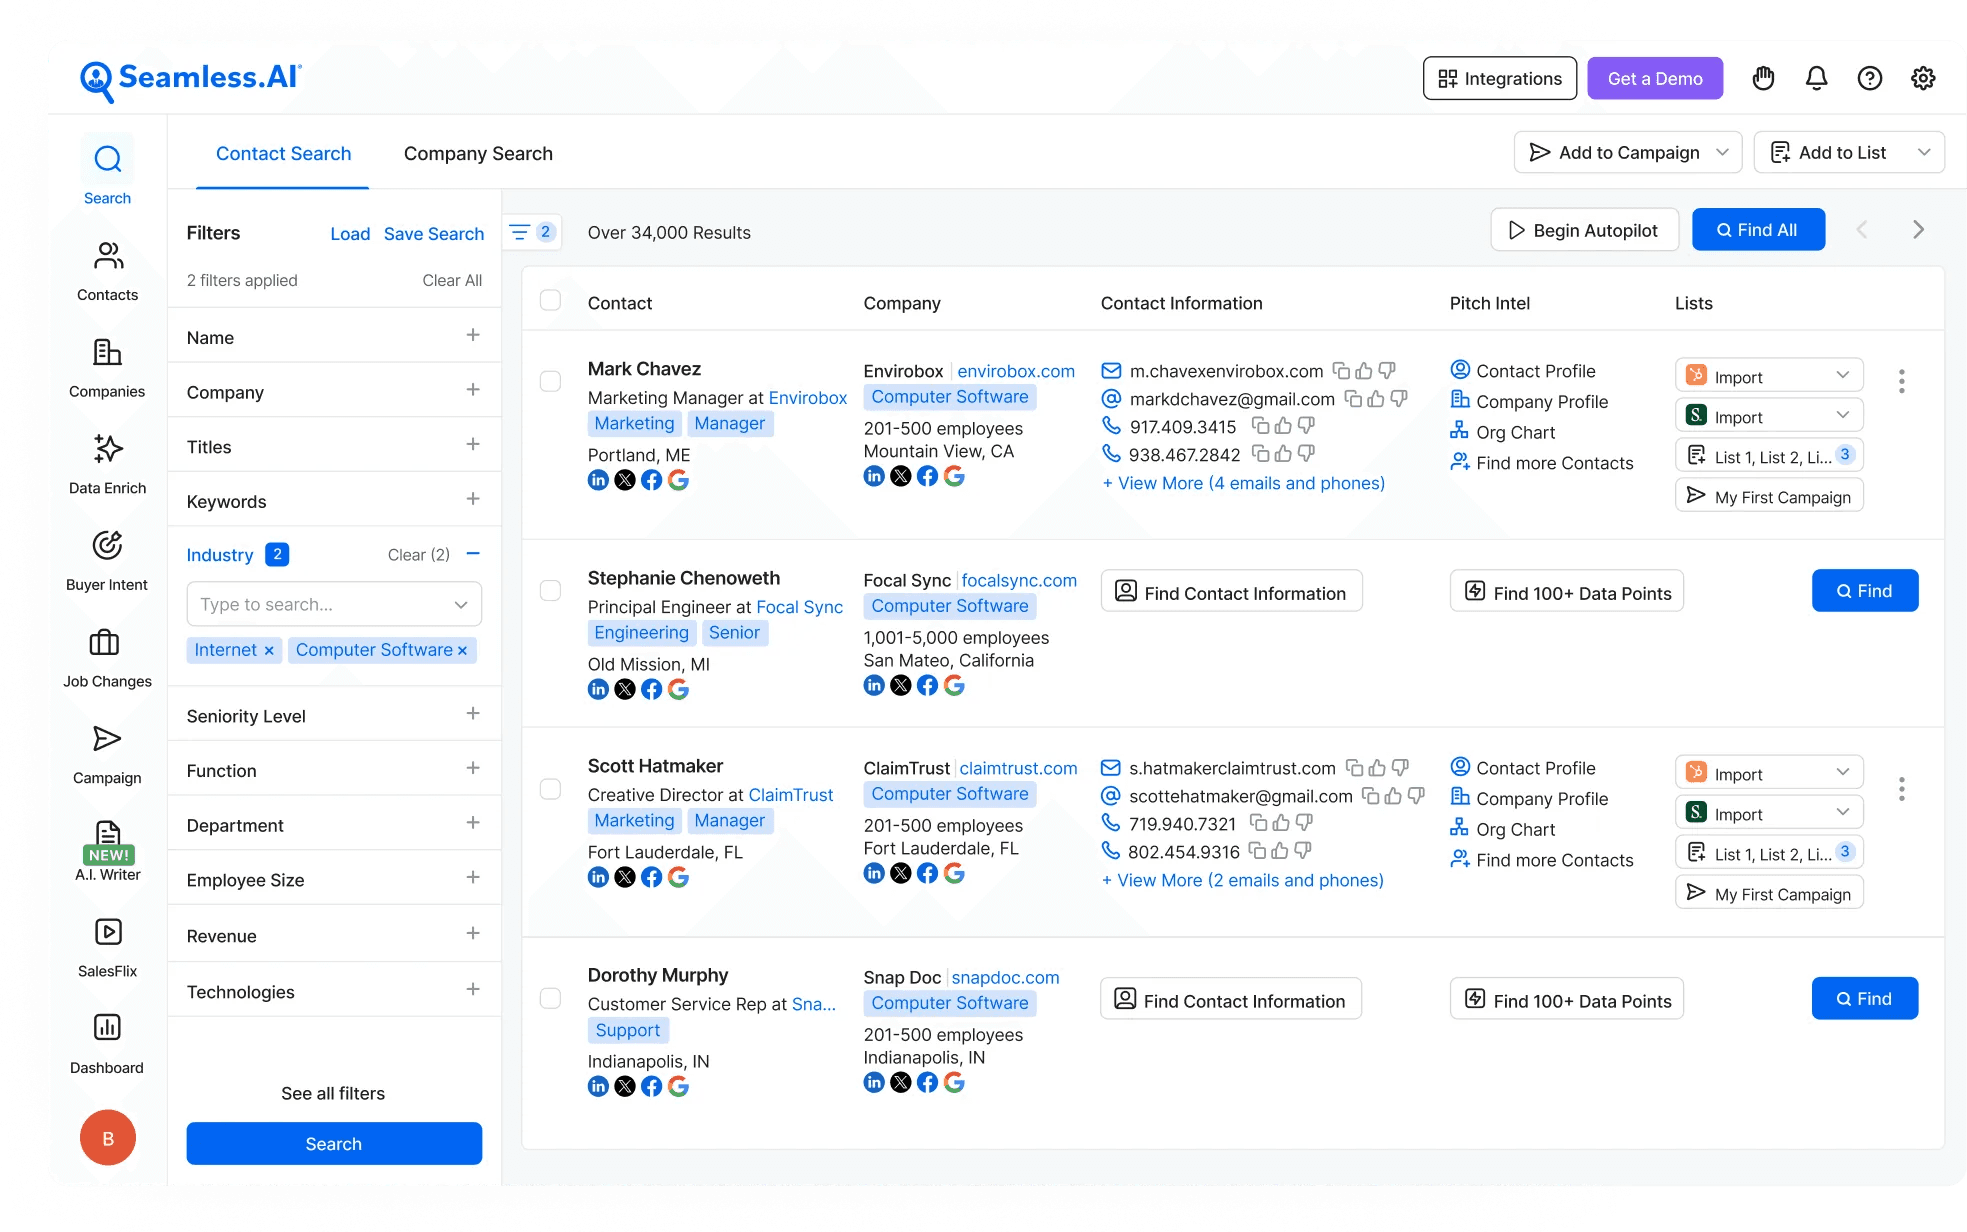This screenshot has height=1232, width=1967.
Task: Click the industry Type to search field
Action: click(x=320, y=604)
